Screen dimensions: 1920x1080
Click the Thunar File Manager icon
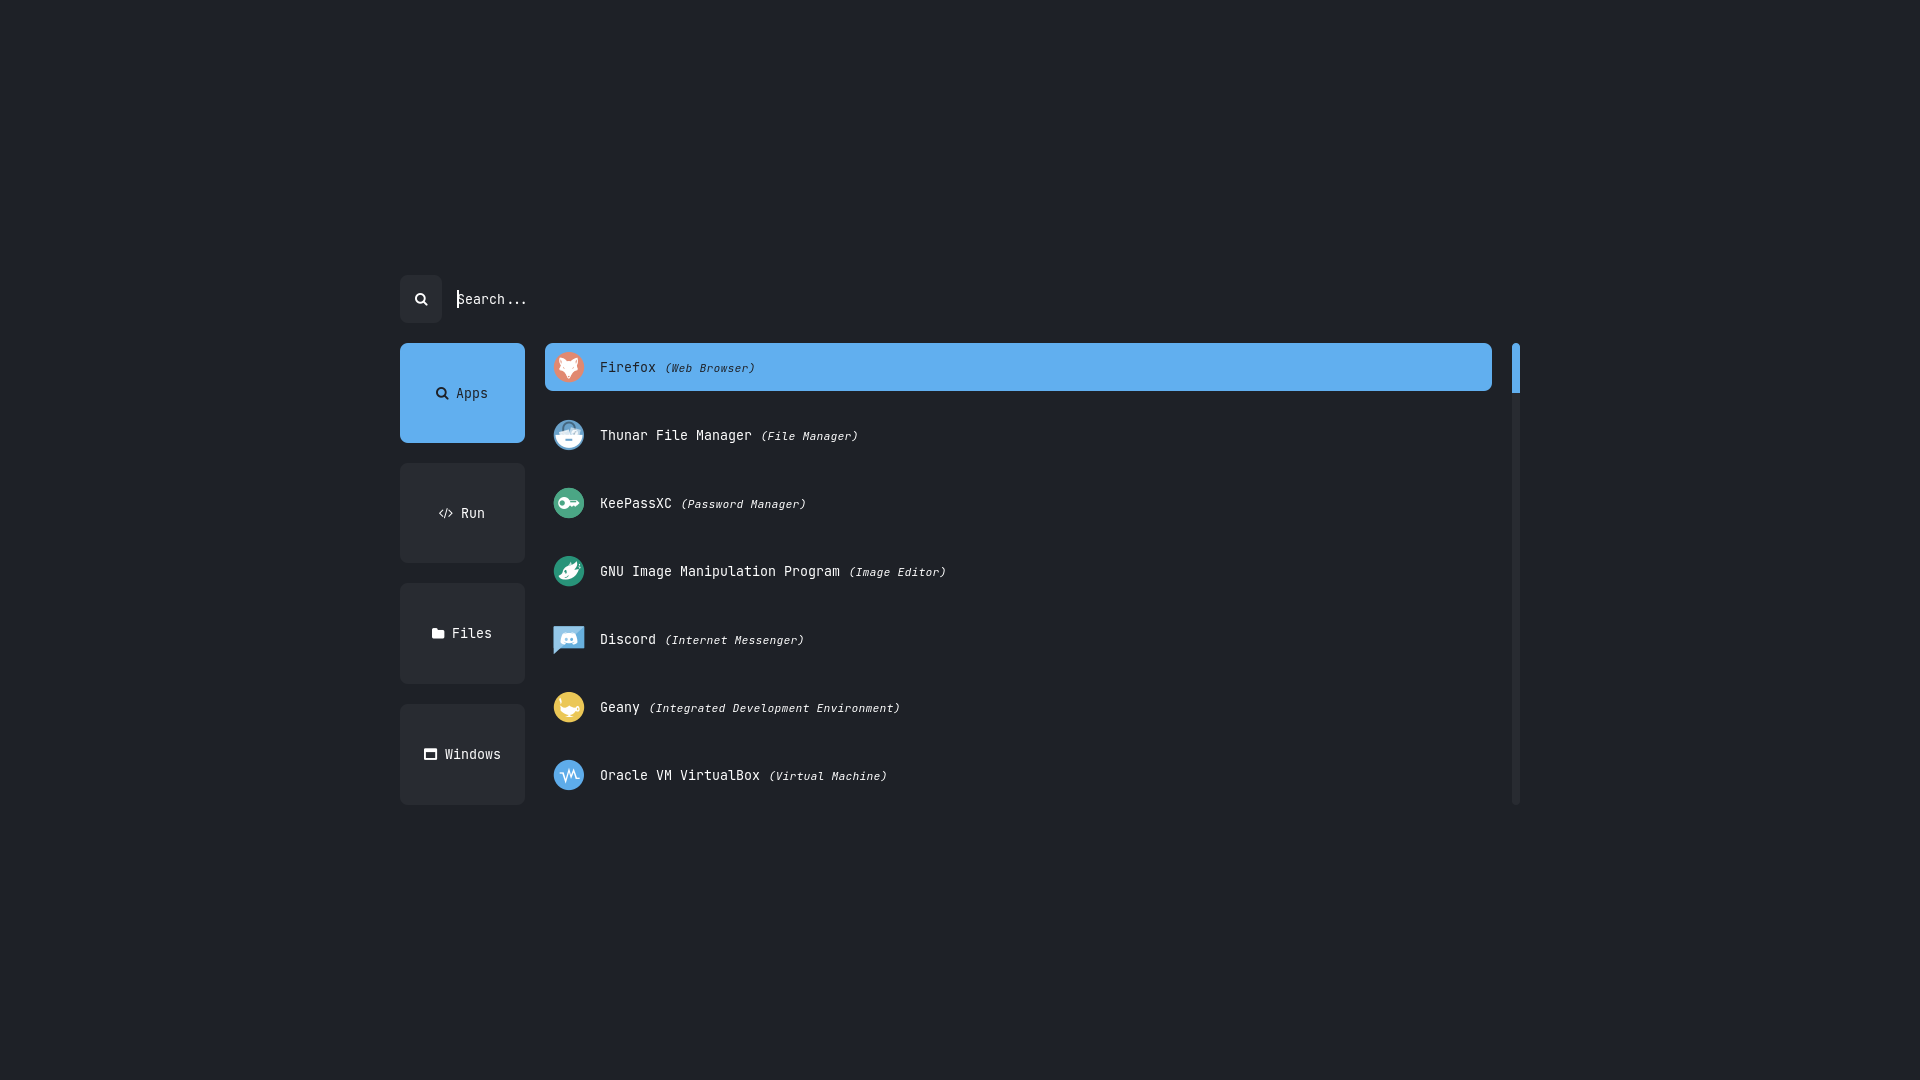pos(569,435)
